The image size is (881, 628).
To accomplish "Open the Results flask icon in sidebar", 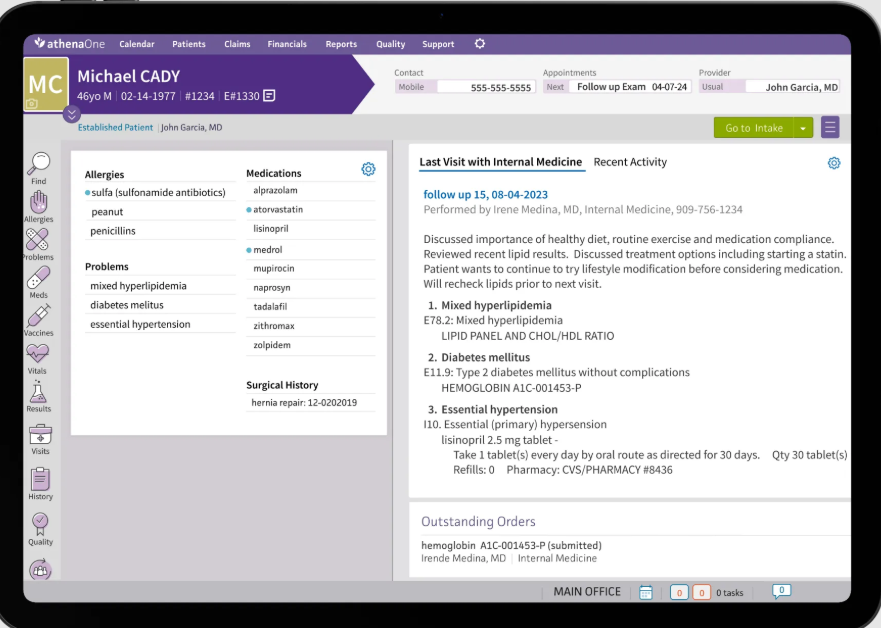I will 38,392.
